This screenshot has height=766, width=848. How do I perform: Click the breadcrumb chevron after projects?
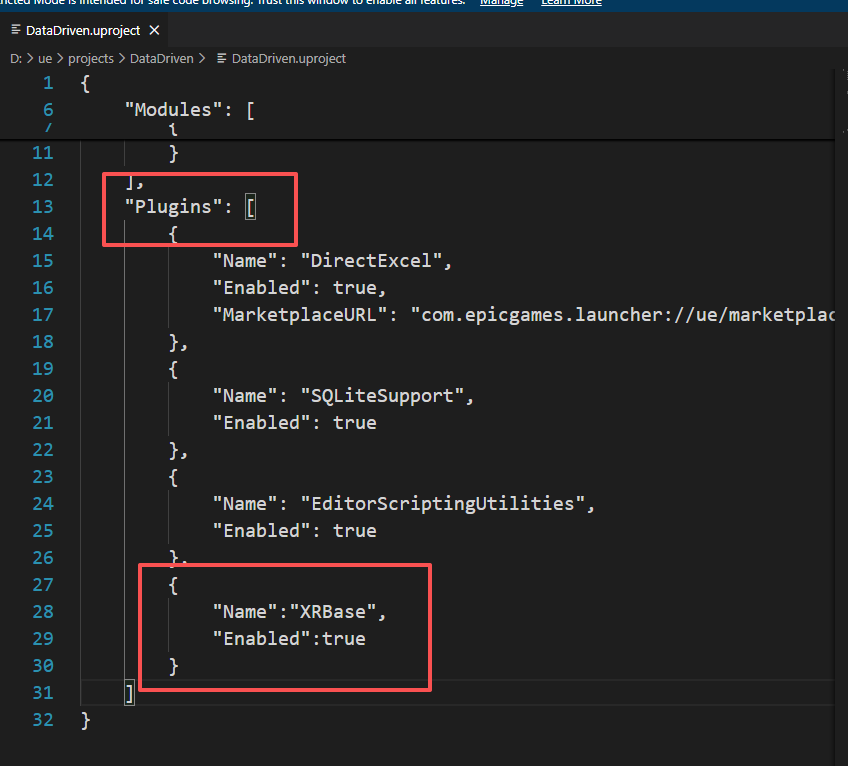(x=123, y=58)
